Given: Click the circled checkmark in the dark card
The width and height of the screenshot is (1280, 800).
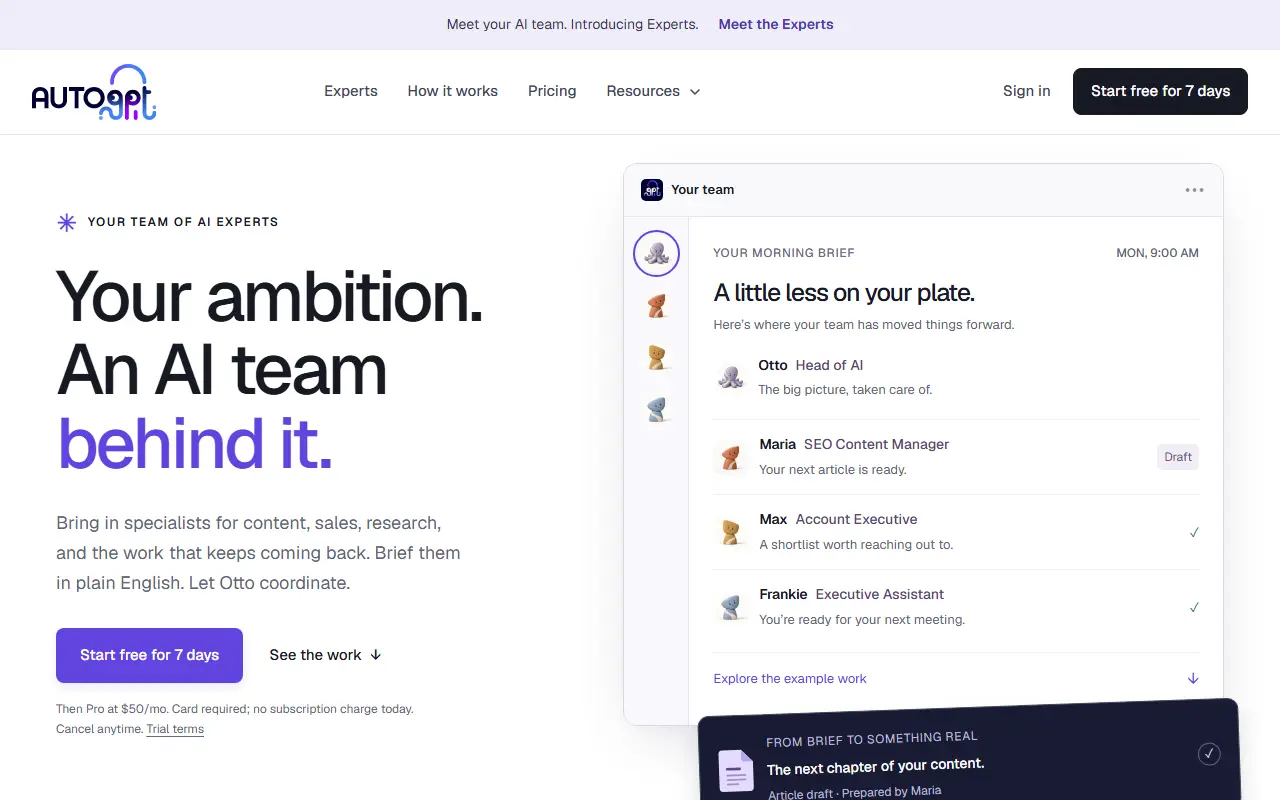Looking at the screenshot, I should pos(1209,753).
